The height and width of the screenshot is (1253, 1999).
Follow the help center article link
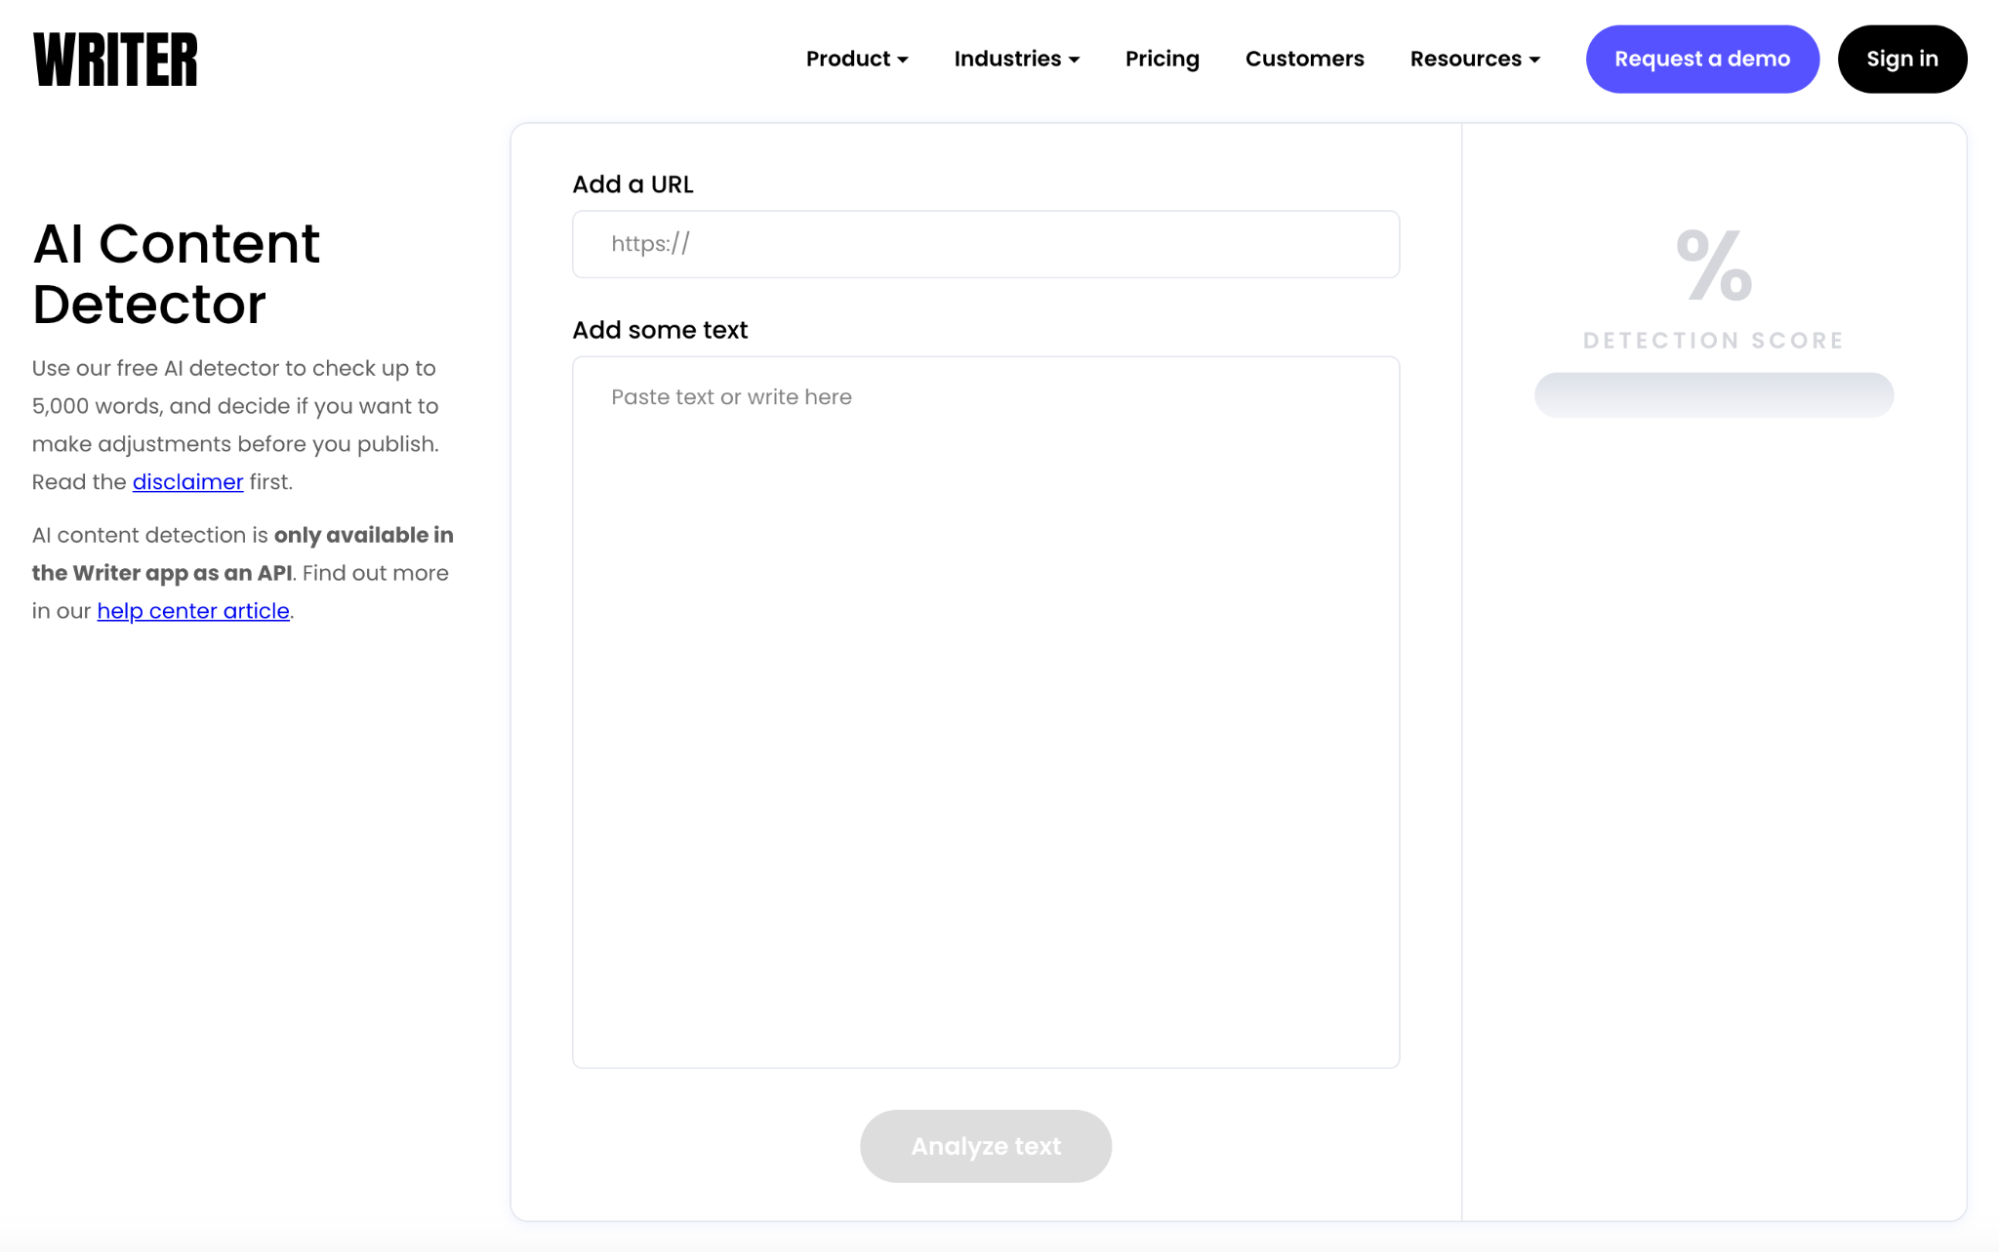tap(193, 611)
